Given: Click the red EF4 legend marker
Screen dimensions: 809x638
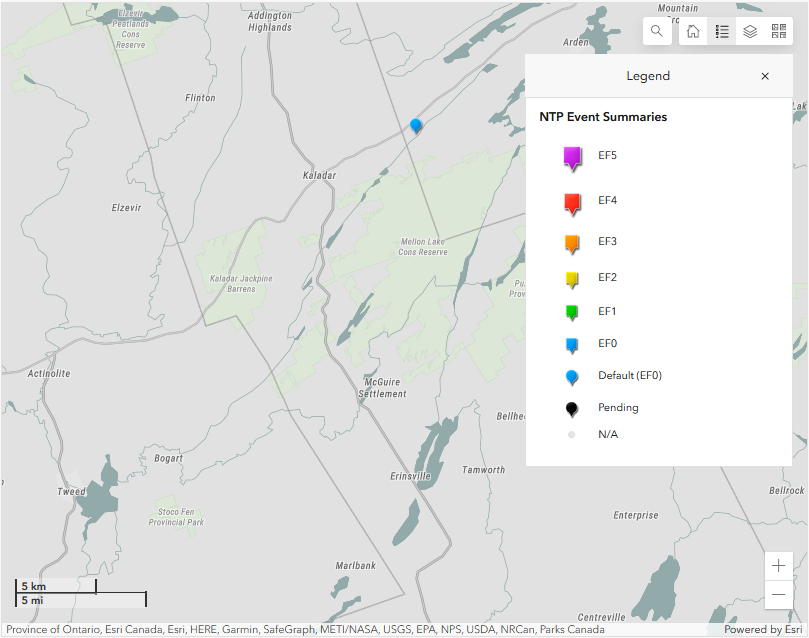Looking at the screenshot, I should tap(572, 203).
